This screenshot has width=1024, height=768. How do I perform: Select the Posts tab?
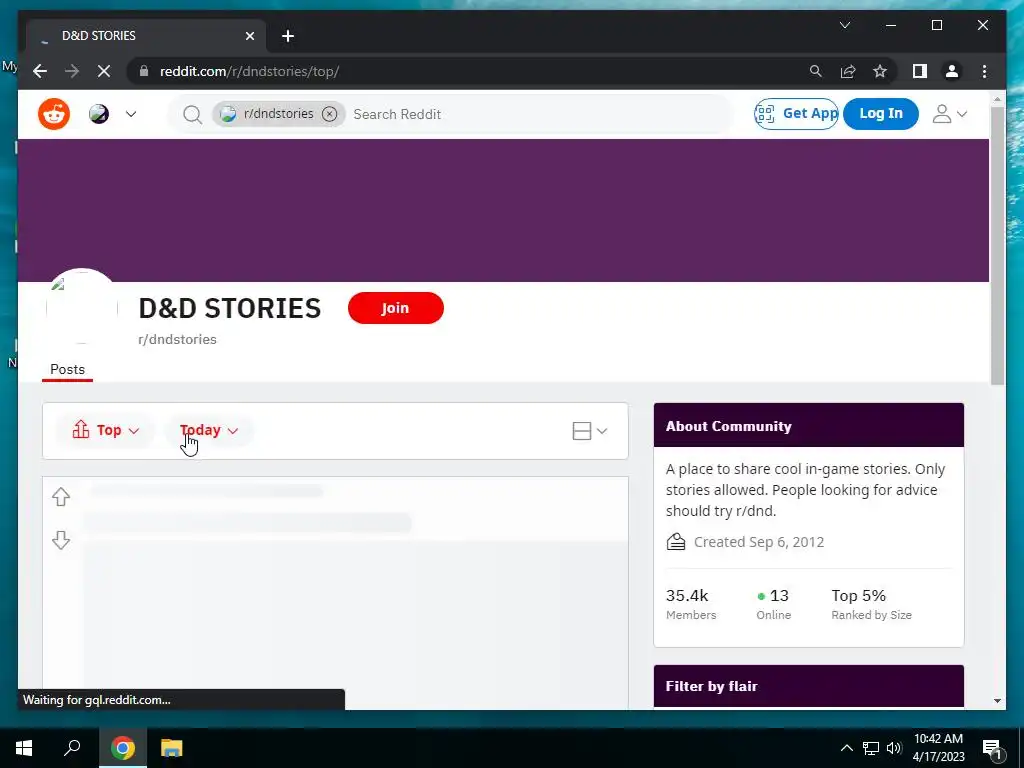click(x=67, y=370)
